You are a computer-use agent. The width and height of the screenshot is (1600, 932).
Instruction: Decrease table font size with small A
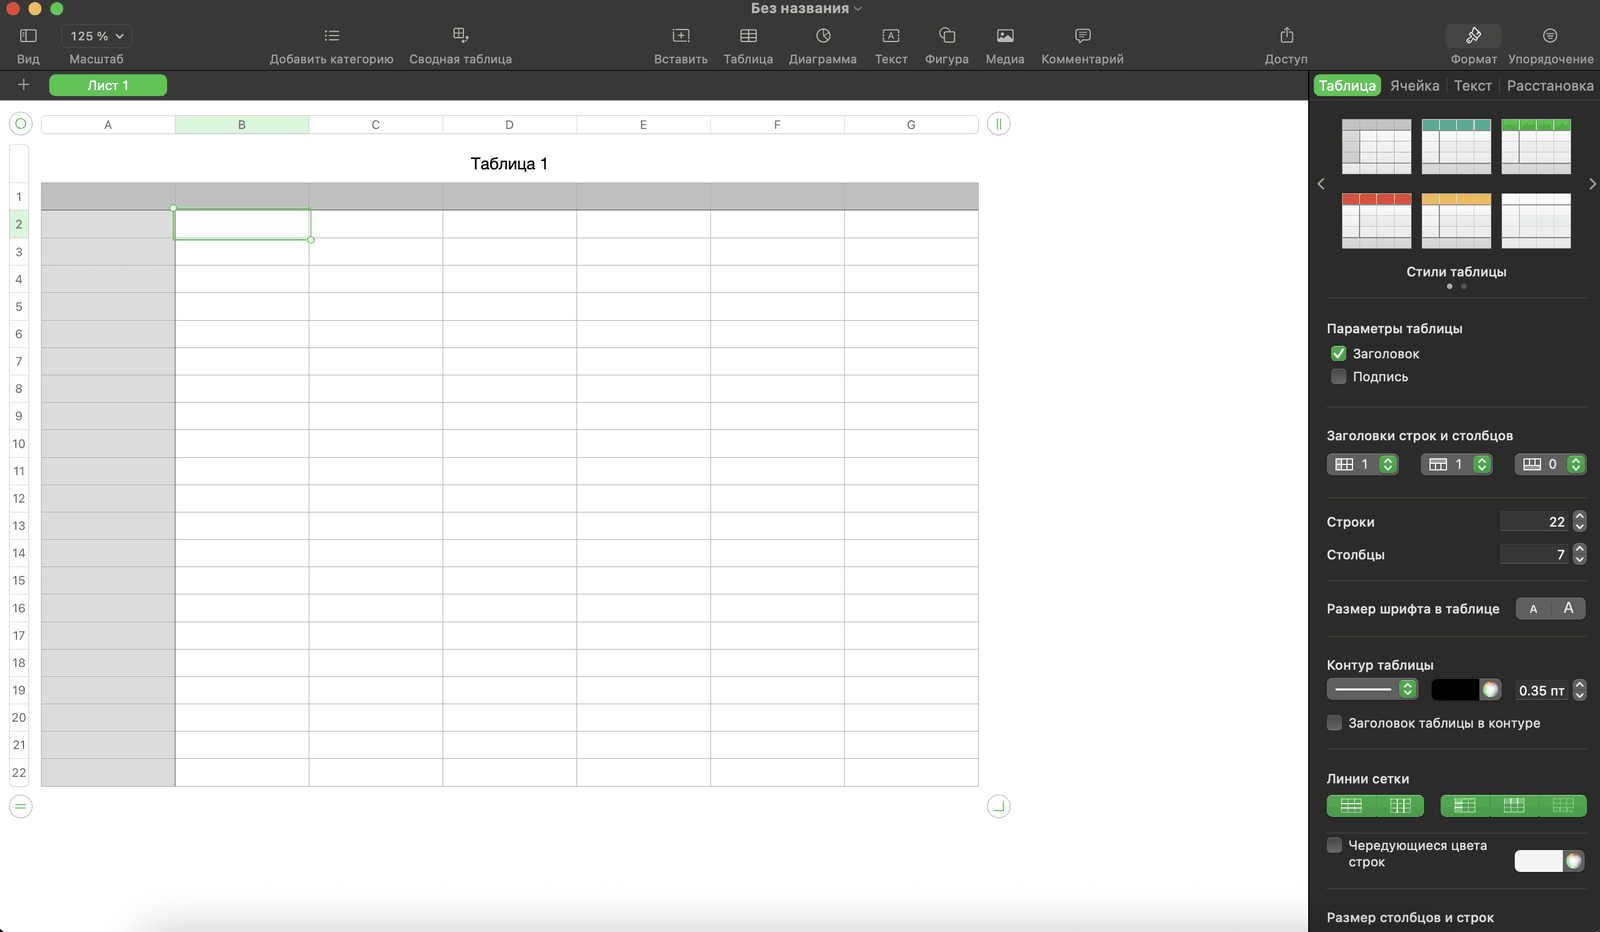pos(1533,609)
